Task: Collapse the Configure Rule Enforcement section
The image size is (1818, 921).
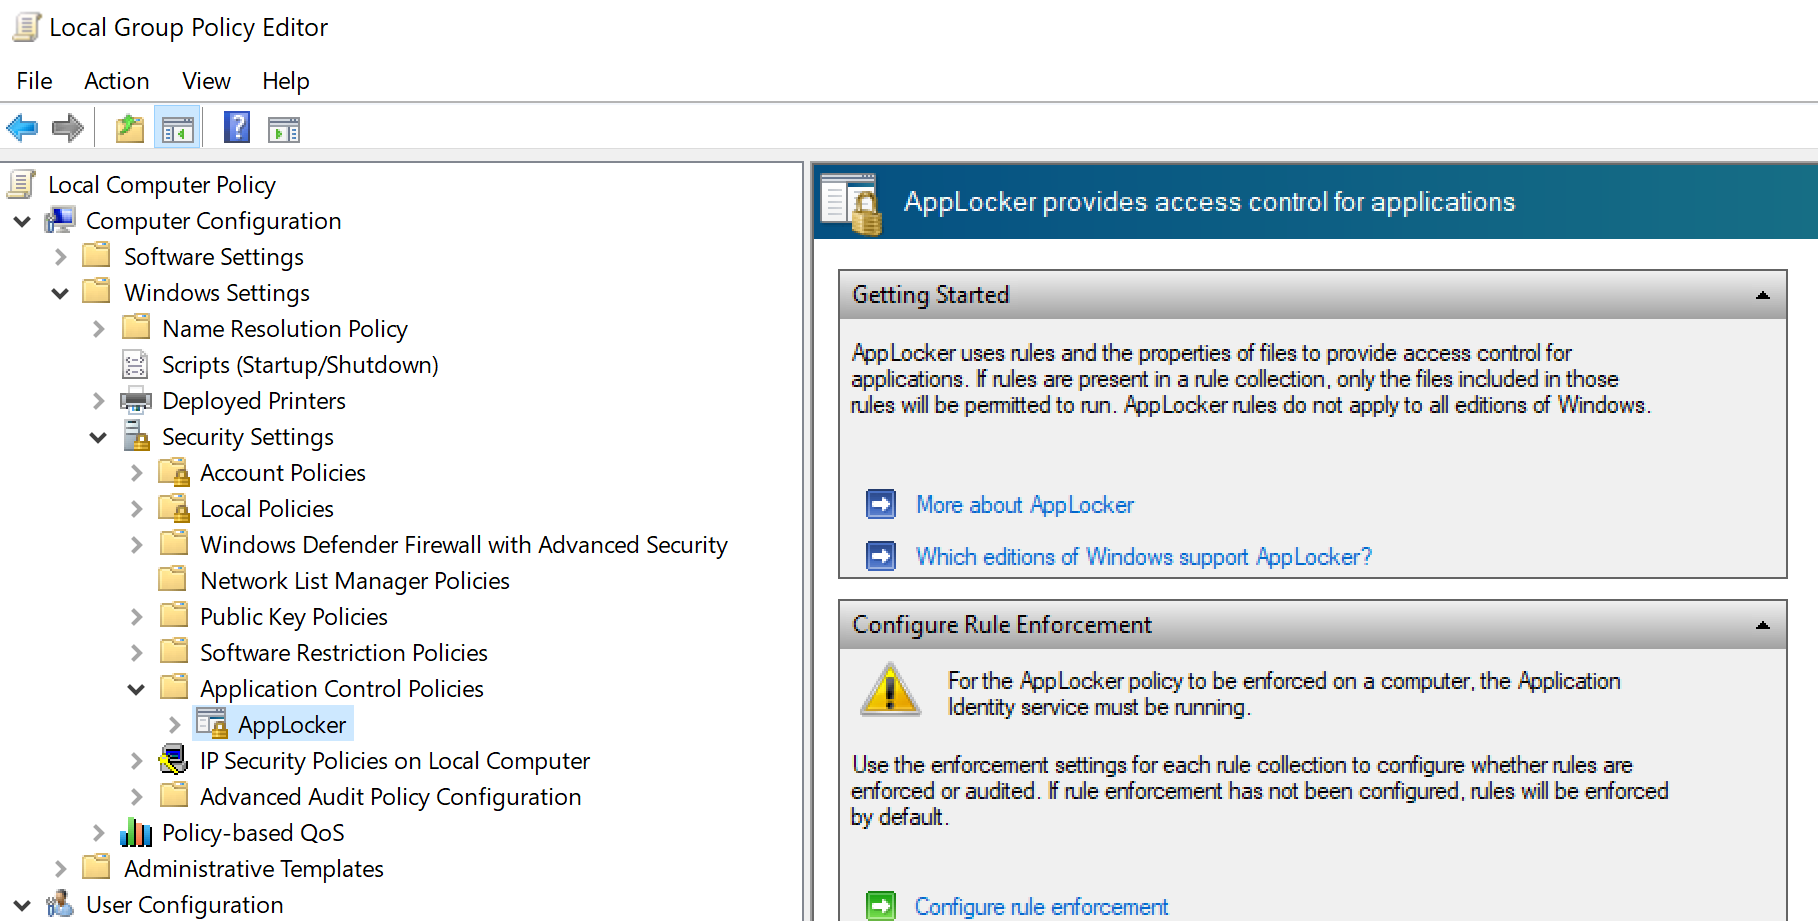Action: coord(1762,625)
